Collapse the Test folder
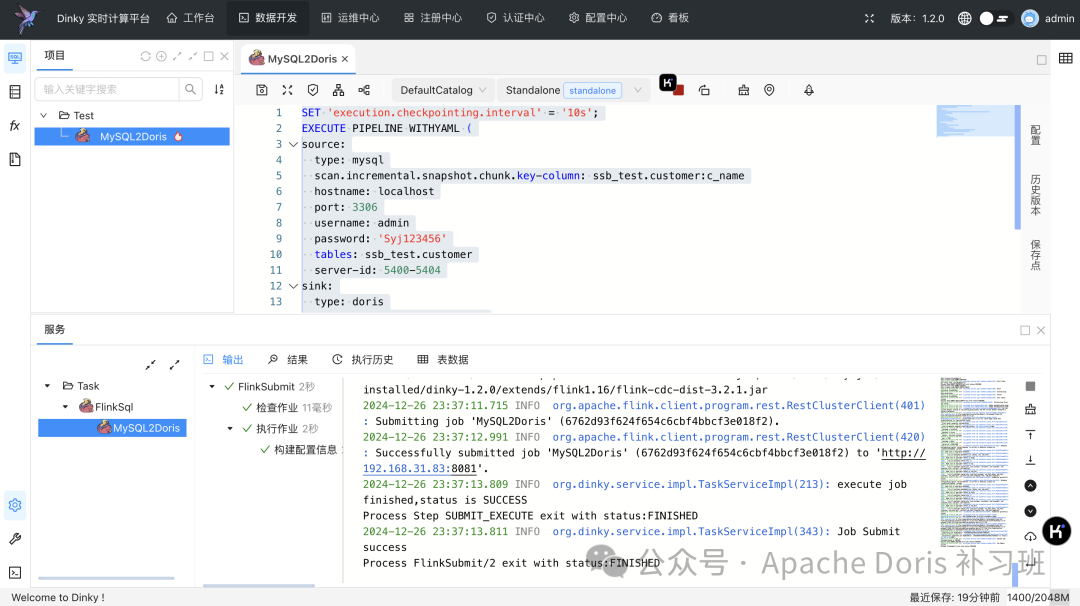 point(44,115)
